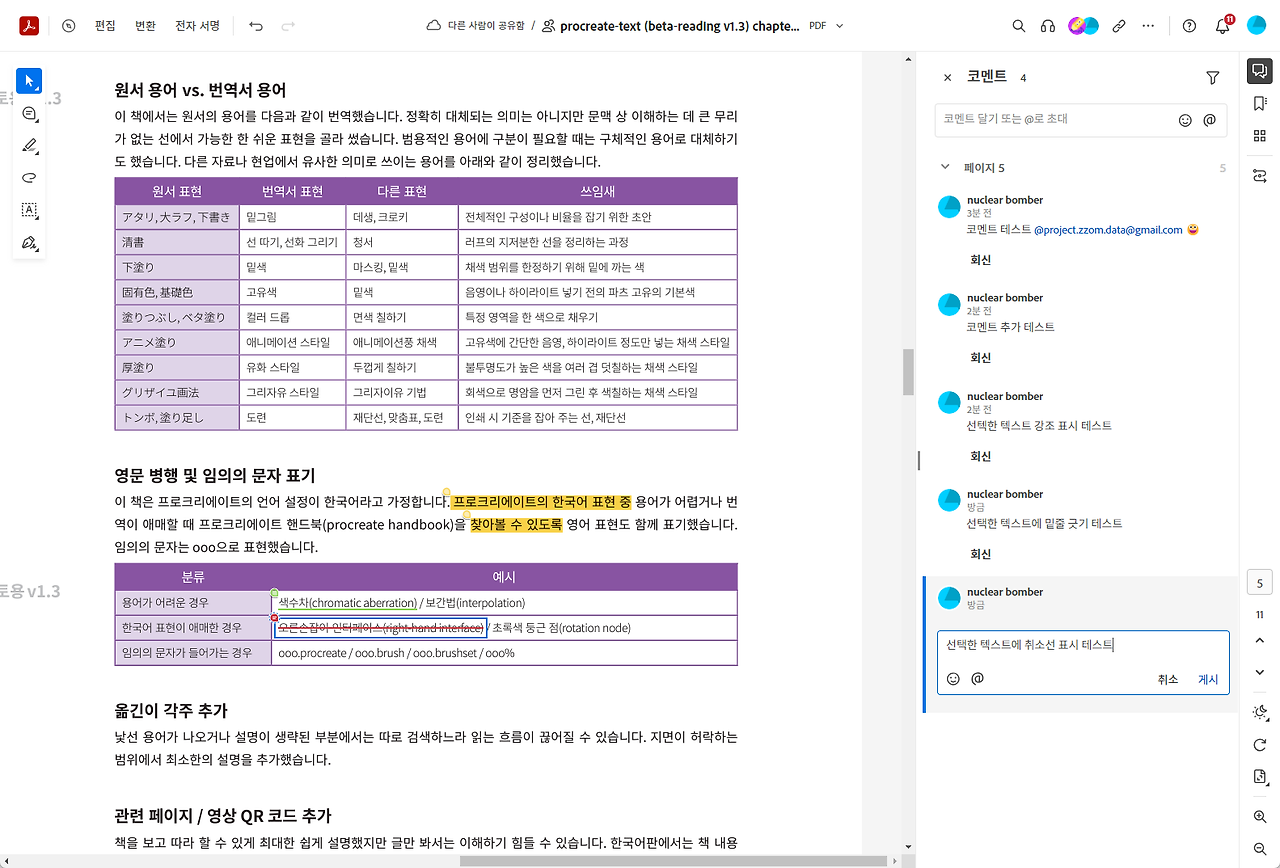Open the document search magnifier
Screen dimensions: 1280x868
coord(1018,26)
